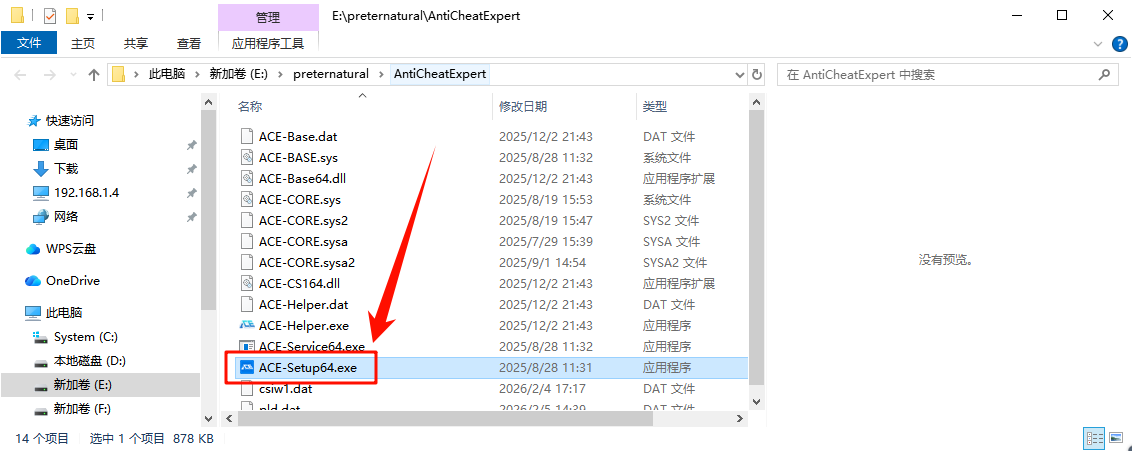
Task: Sort by the 修改日期 column header
Action: [523, 107]
